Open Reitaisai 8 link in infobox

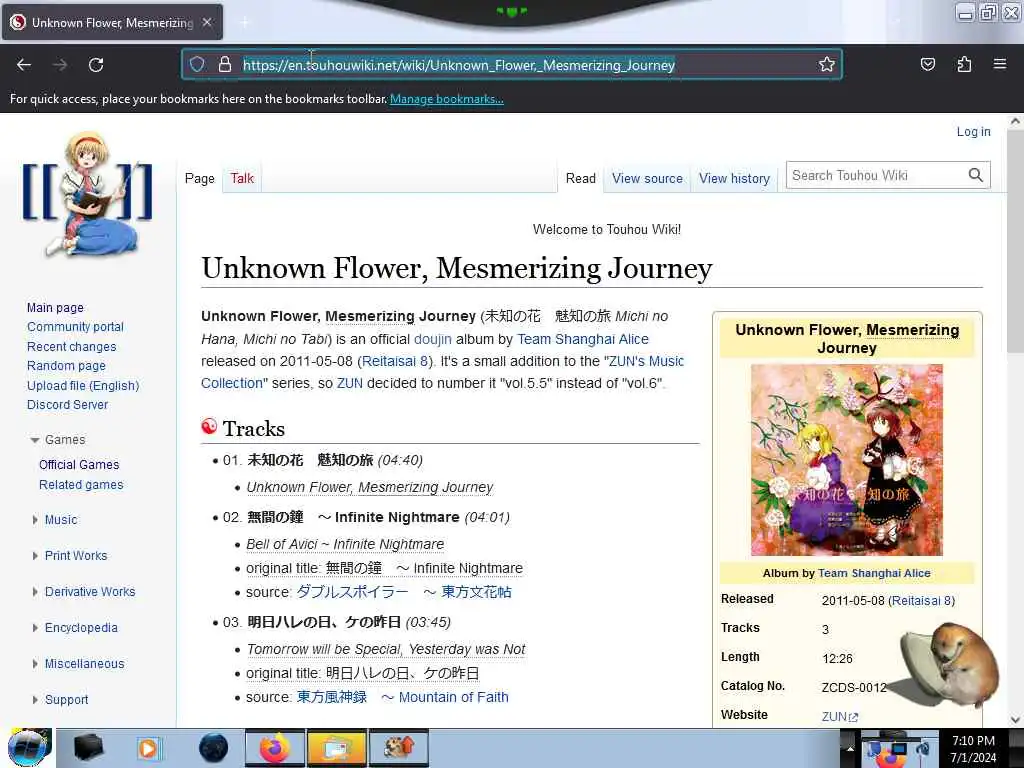921,601
